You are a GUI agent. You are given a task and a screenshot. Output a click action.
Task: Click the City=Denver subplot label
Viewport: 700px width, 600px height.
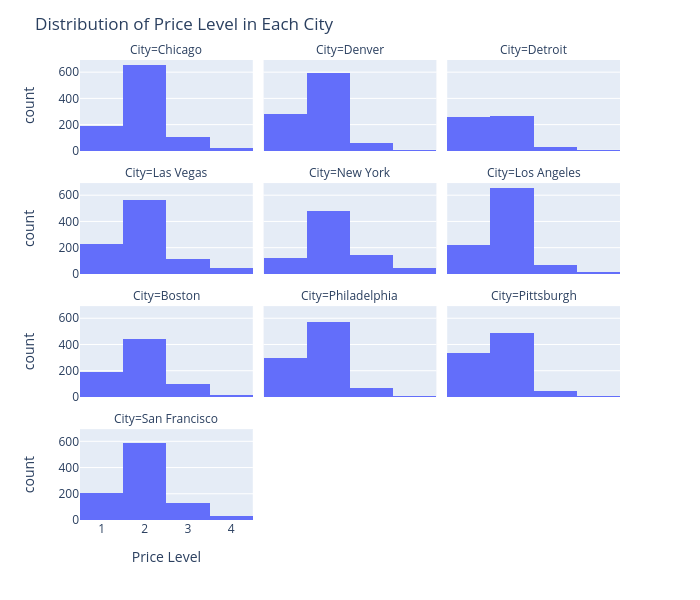point(350,50)
